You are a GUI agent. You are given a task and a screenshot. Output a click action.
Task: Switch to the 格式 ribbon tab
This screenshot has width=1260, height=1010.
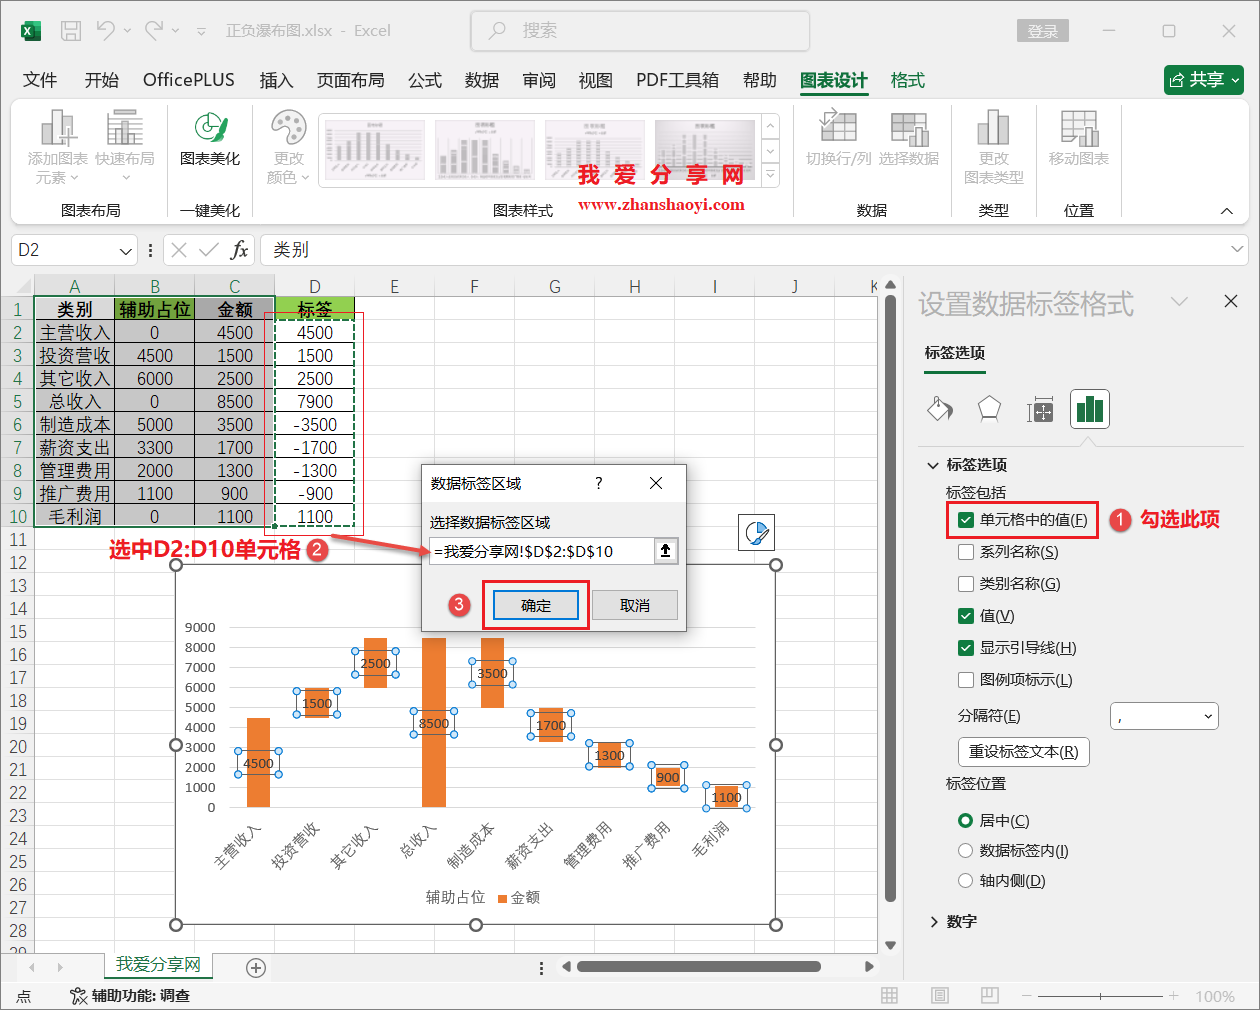tap(906, 80)
